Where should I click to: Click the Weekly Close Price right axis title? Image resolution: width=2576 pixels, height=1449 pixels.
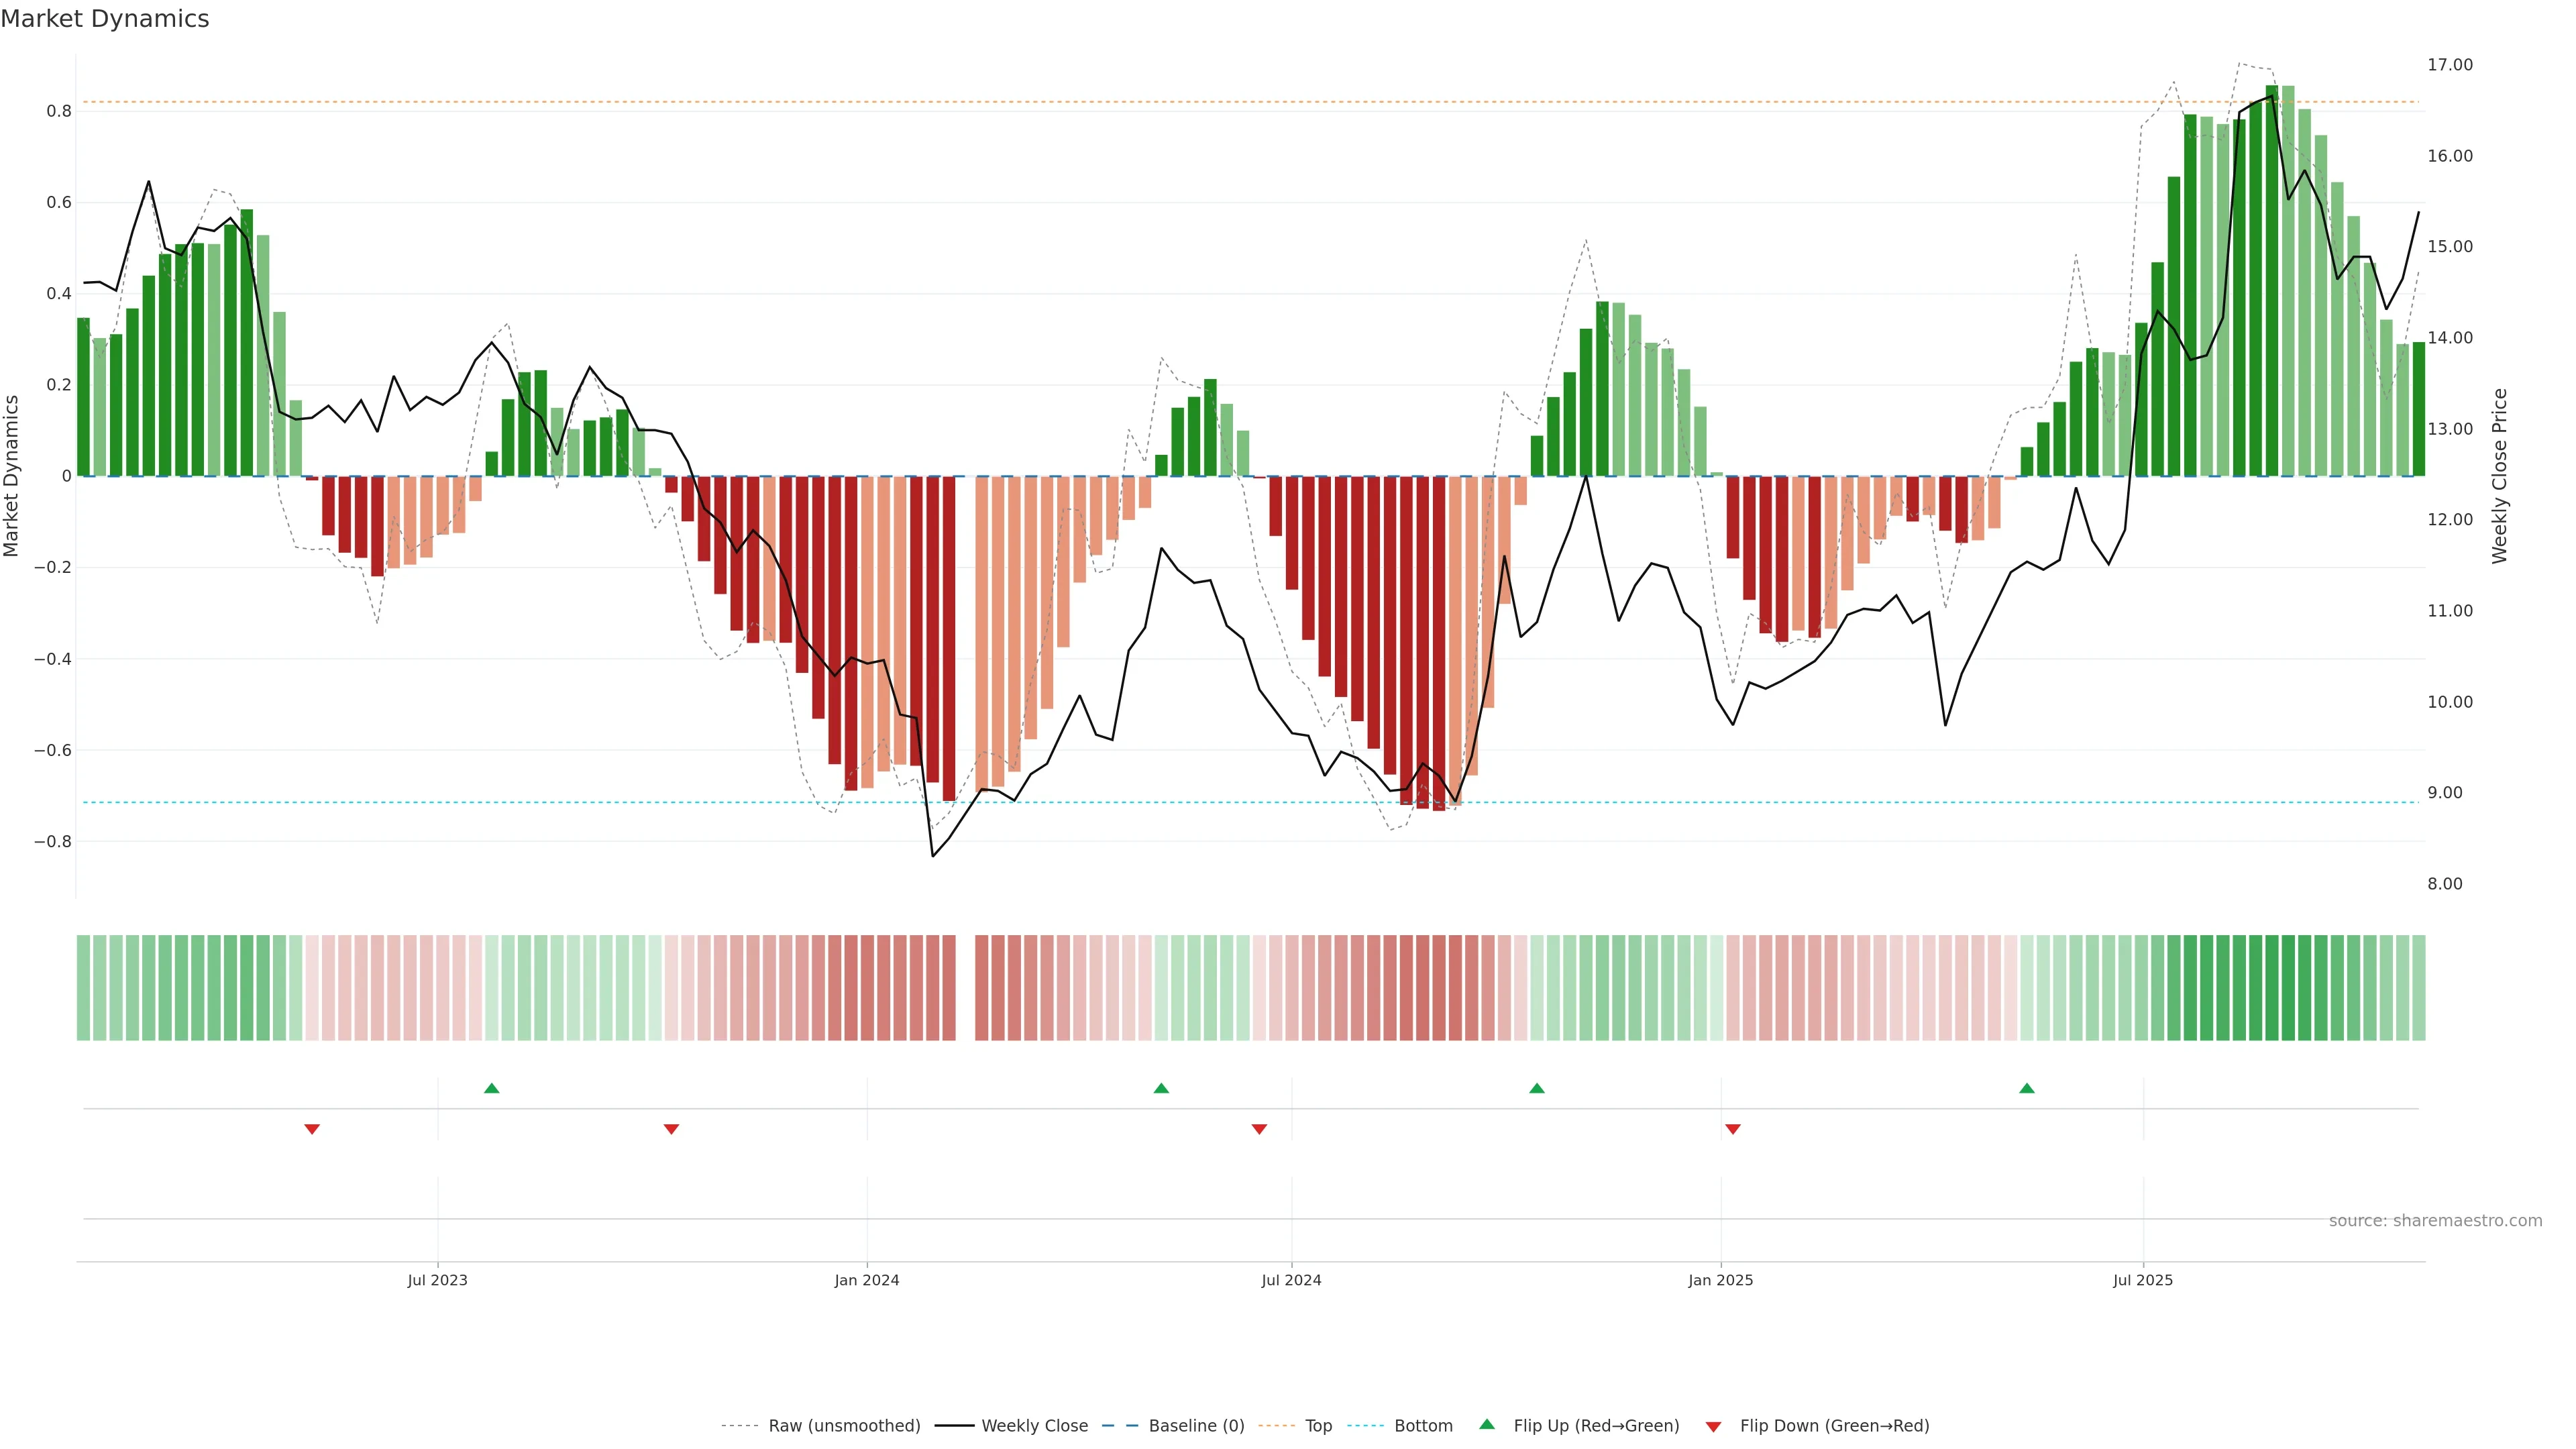click(x=2500, y=476)
